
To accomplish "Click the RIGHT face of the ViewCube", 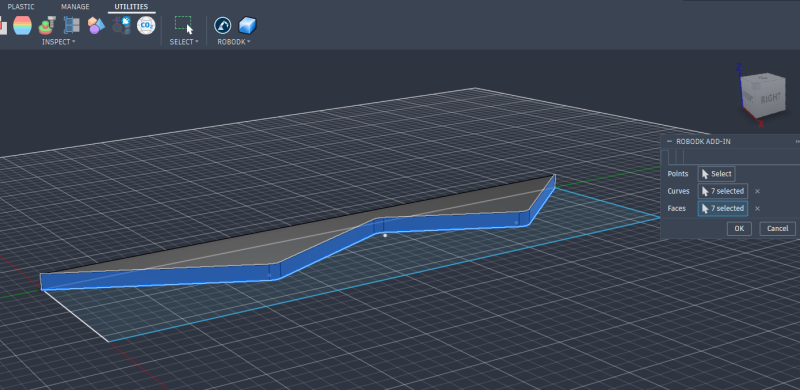I will pos(770,98).
